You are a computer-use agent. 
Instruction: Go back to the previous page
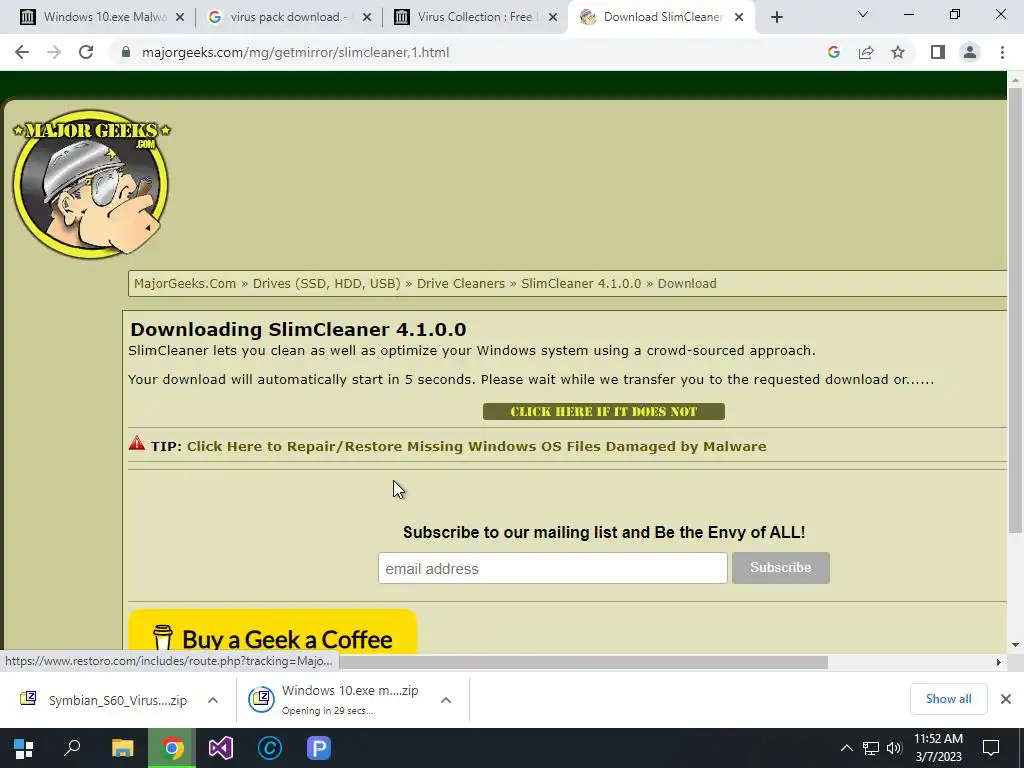[22, 52]
